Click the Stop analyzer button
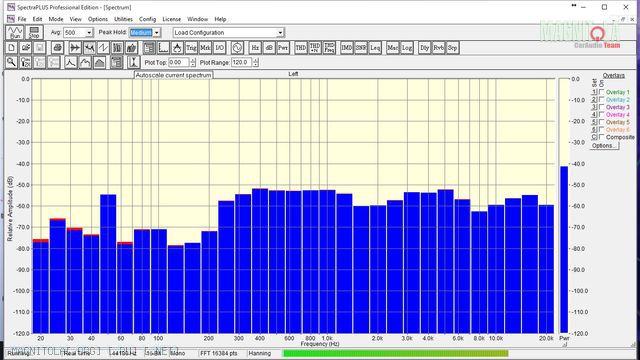 coord(34,32)
